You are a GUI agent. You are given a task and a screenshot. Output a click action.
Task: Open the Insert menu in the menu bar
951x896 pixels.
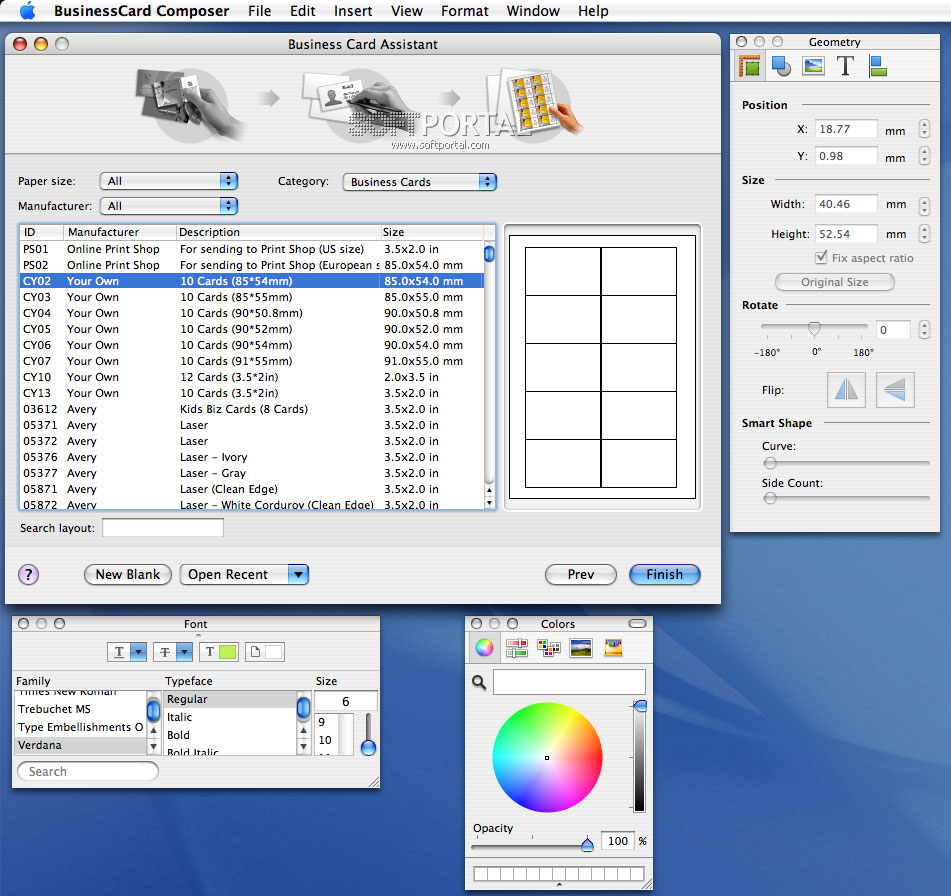coord(353,11)
